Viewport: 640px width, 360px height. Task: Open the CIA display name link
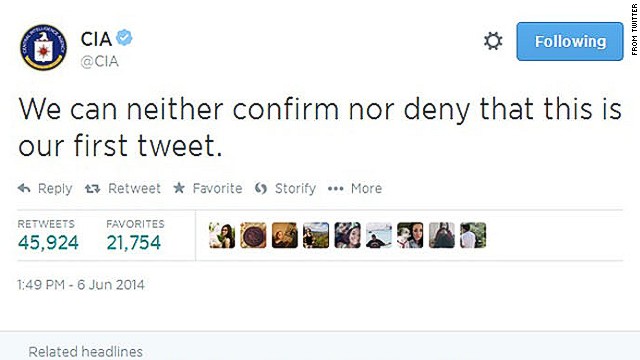(96, 39)
